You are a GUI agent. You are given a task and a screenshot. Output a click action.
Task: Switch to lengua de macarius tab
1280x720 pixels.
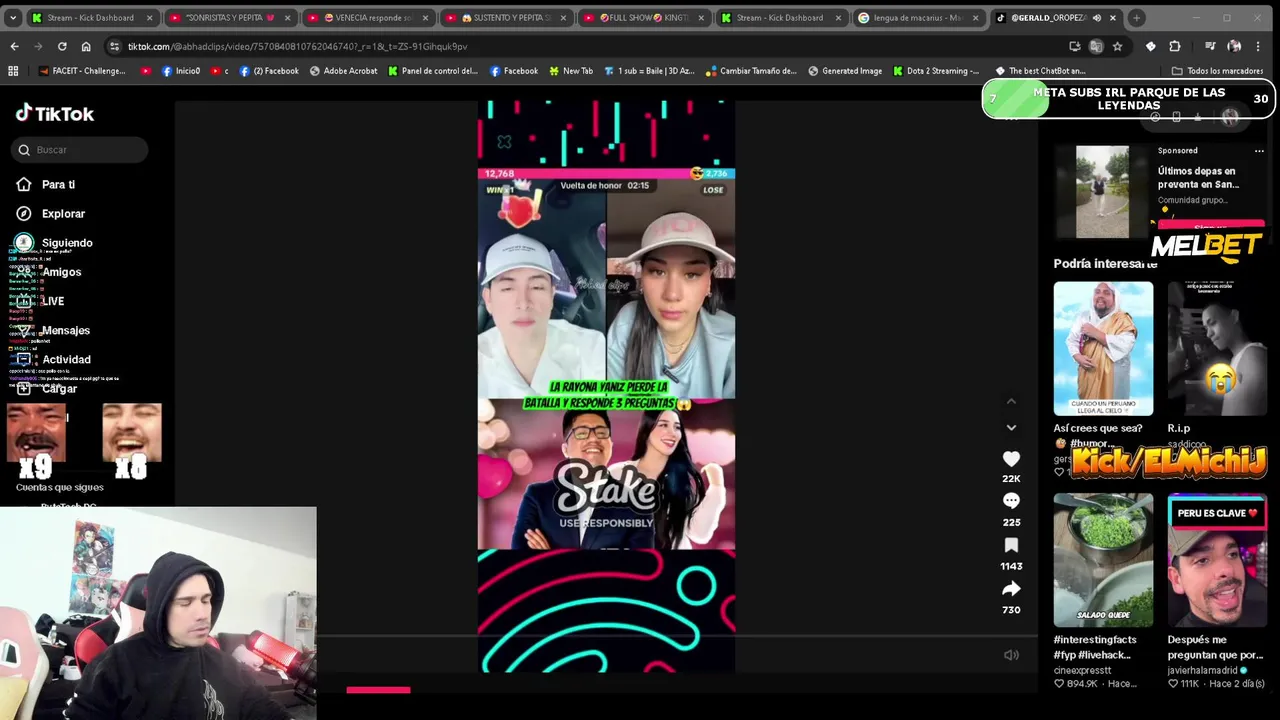(918, 18)
